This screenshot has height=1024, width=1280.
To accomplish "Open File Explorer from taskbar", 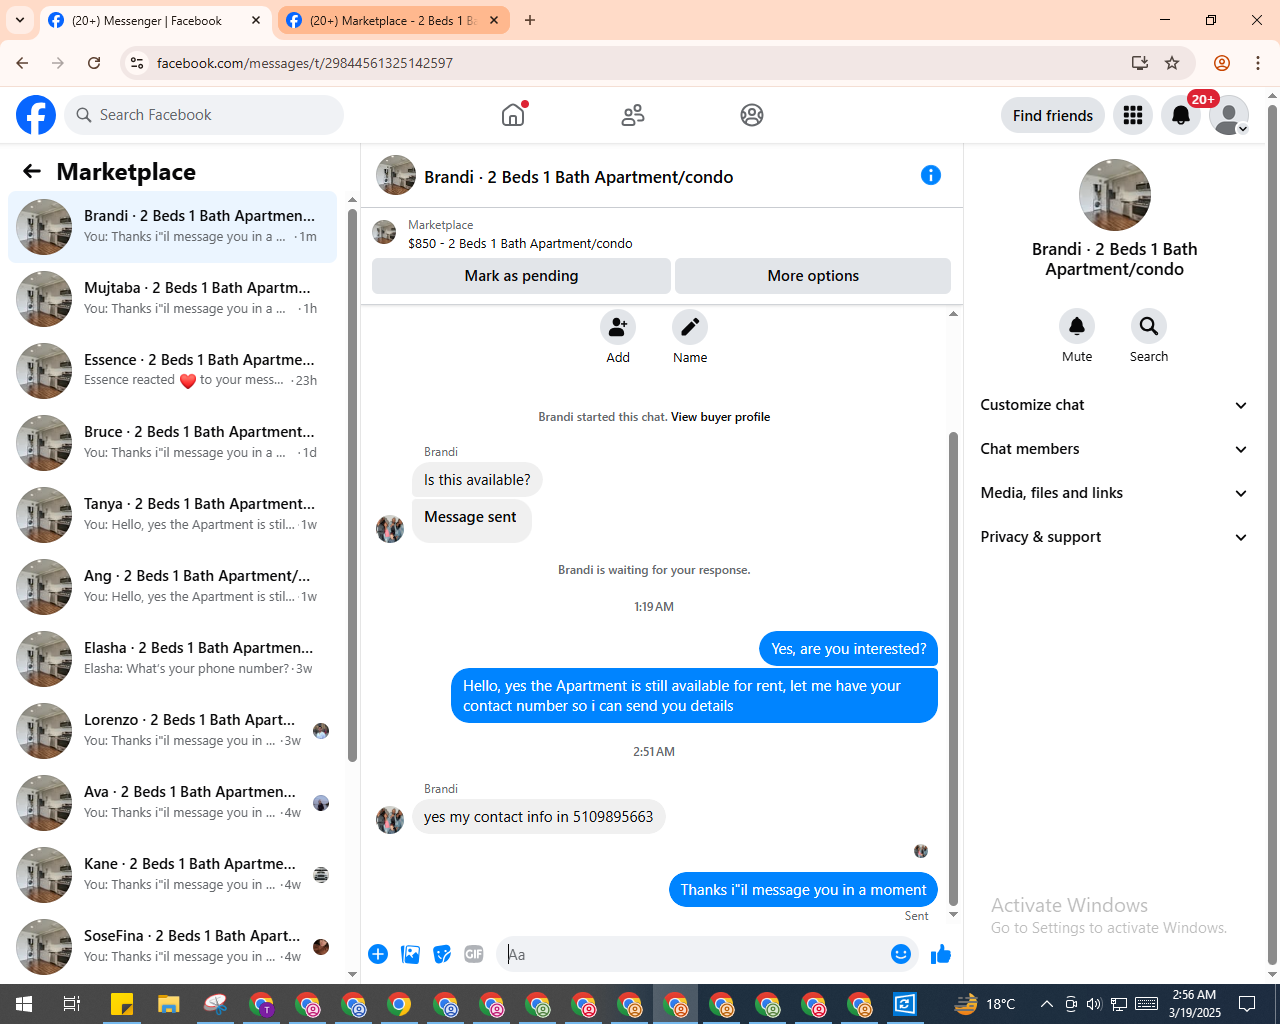I will click(168, 1004).
